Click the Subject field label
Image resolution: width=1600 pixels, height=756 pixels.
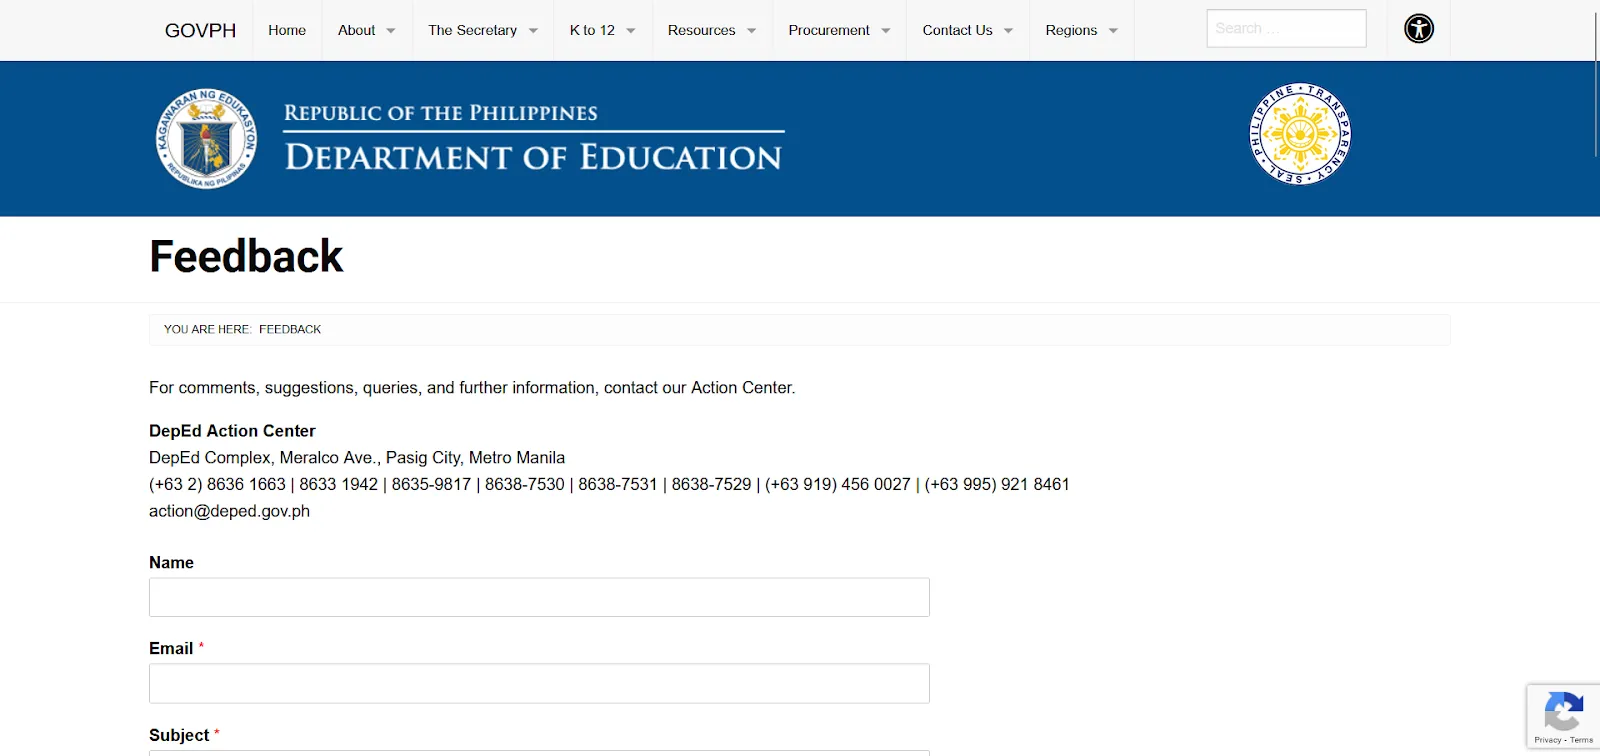pyautogui.click(x=179, y=735)
